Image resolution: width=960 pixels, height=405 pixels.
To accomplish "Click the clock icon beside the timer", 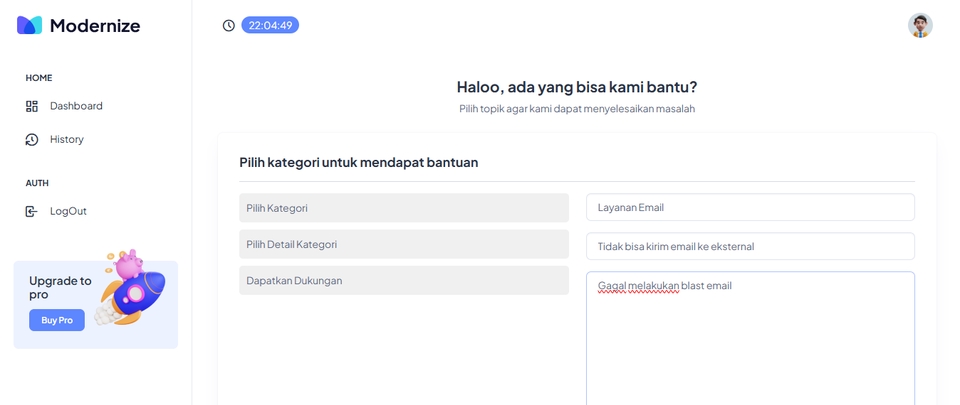I will pyautogui.click(x=228, y=25).
